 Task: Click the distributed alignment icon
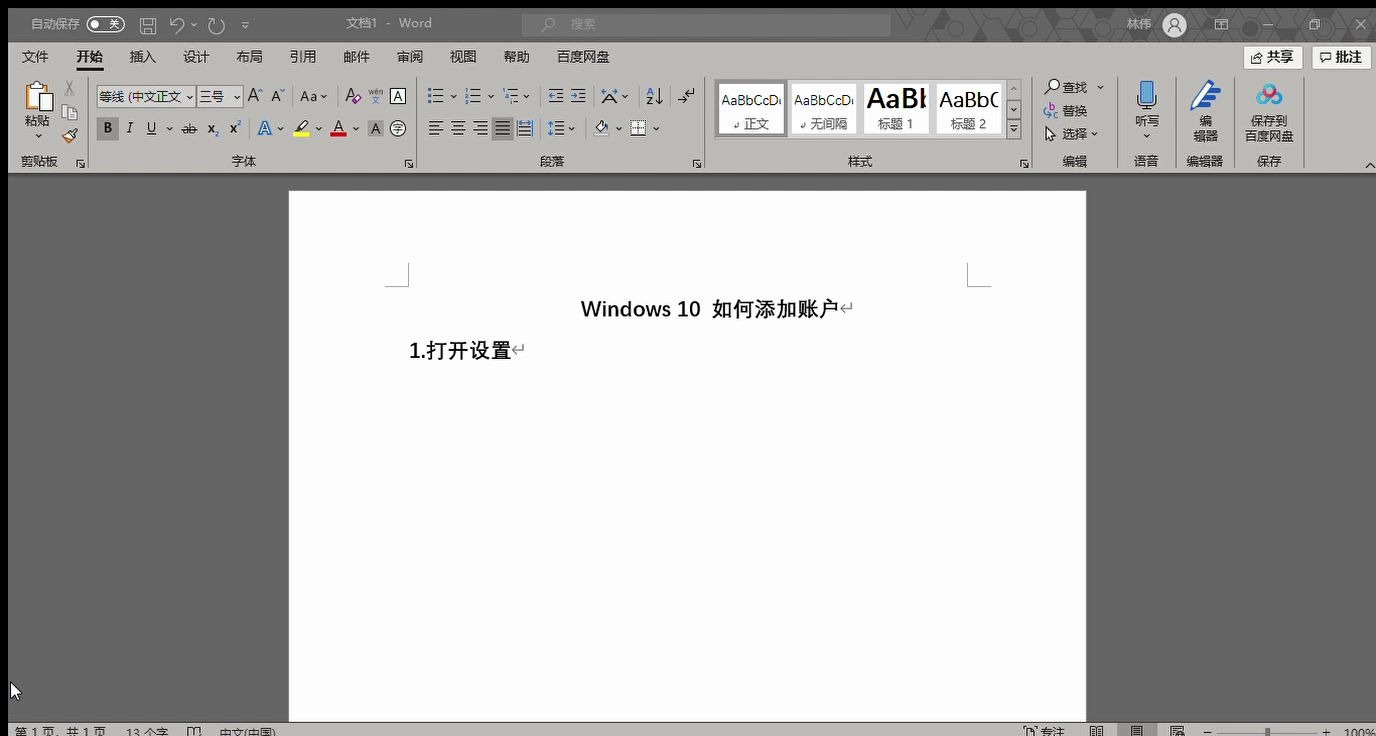[525, 128]
